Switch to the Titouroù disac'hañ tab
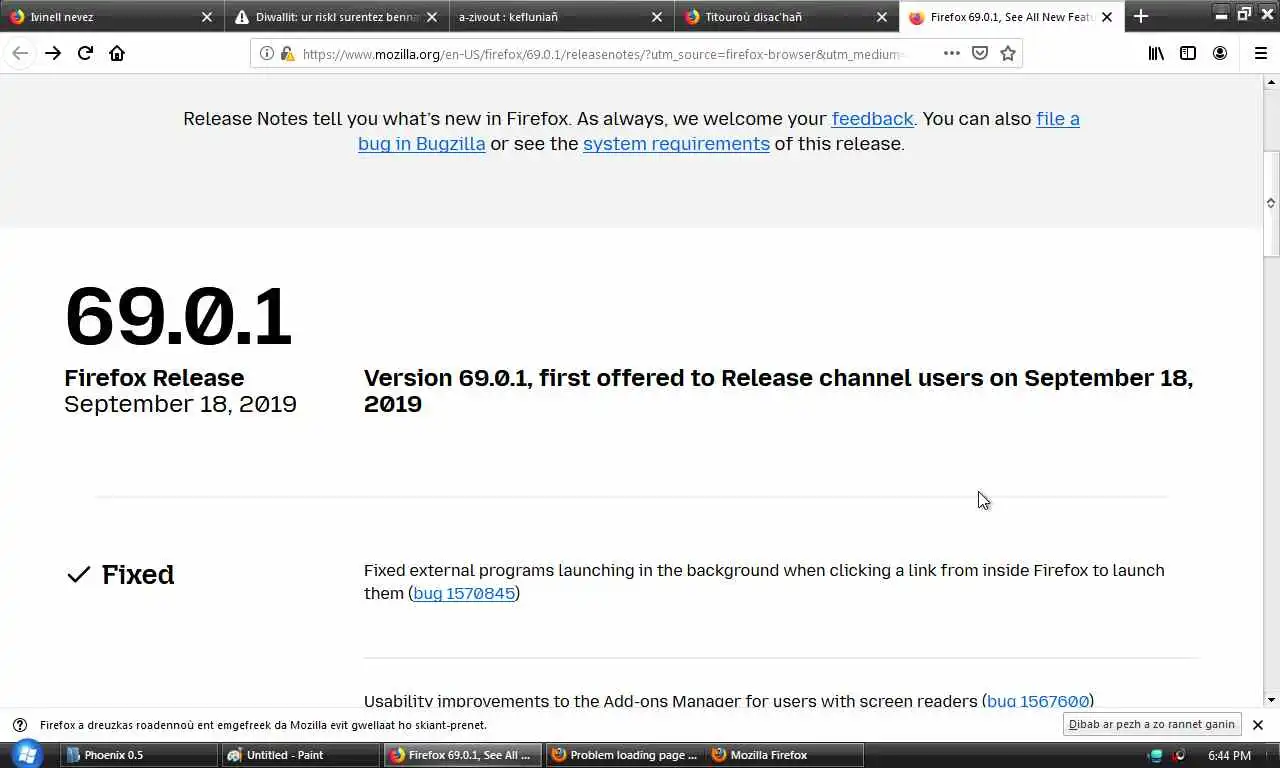 787,17
